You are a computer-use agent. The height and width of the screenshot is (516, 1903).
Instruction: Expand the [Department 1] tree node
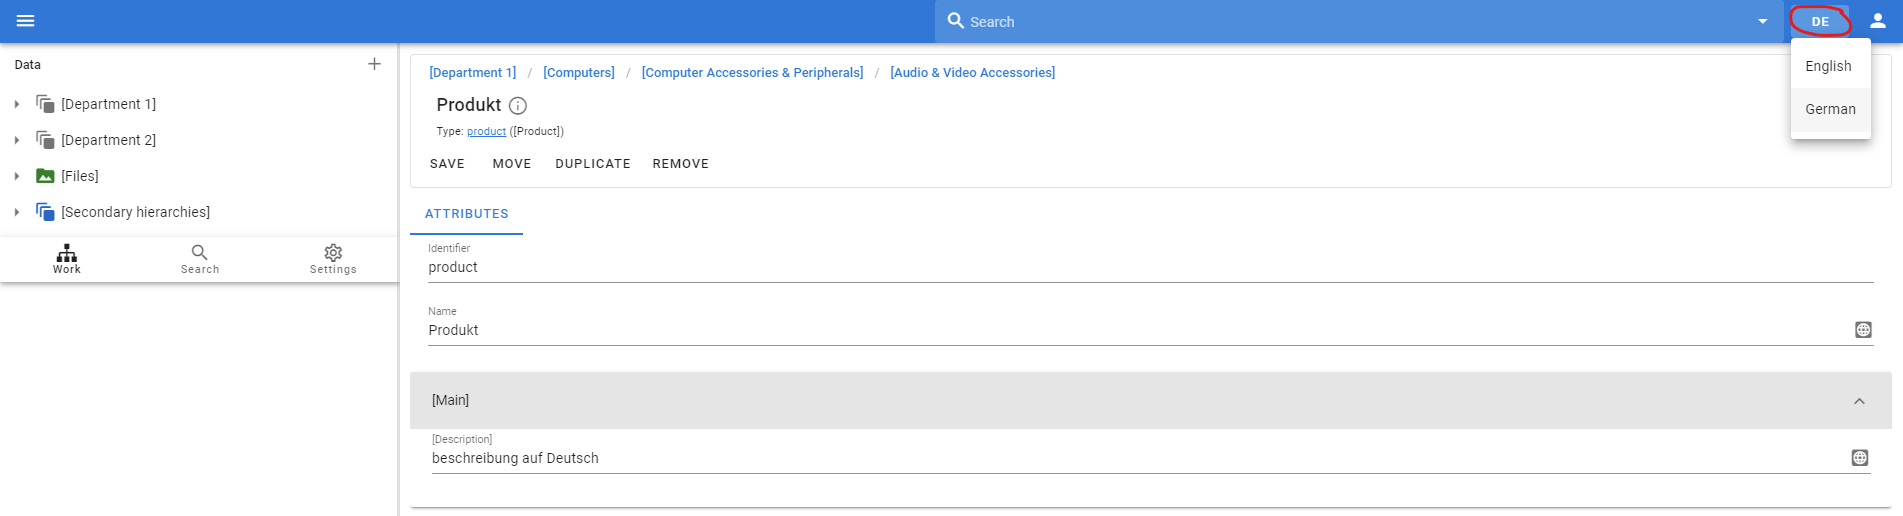tap(17, 104)
